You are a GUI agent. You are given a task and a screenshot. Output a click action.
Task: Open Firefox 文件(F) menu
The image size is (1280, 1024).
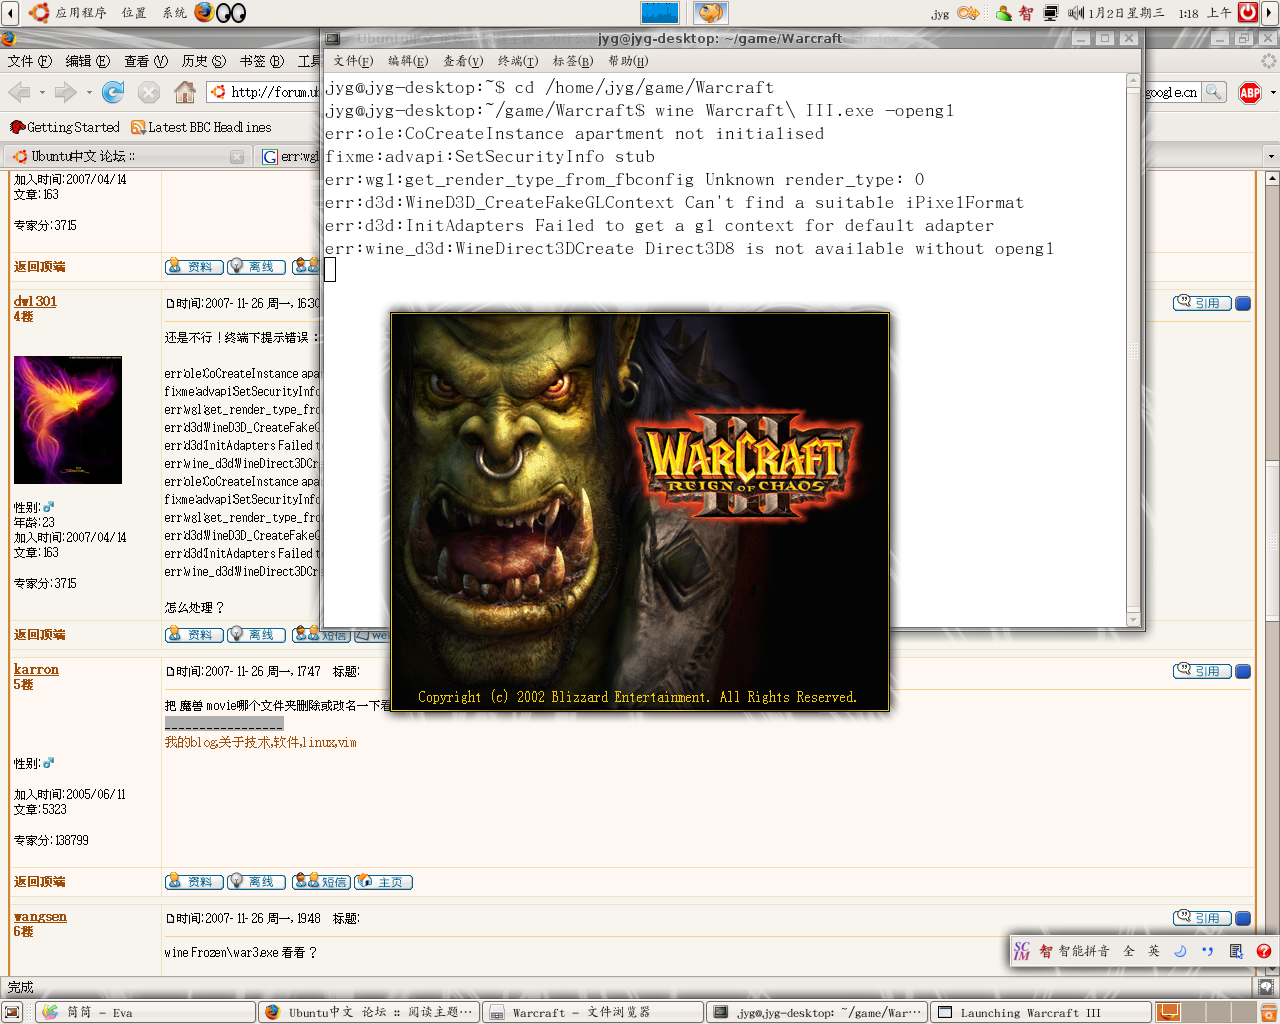(30, 61)
